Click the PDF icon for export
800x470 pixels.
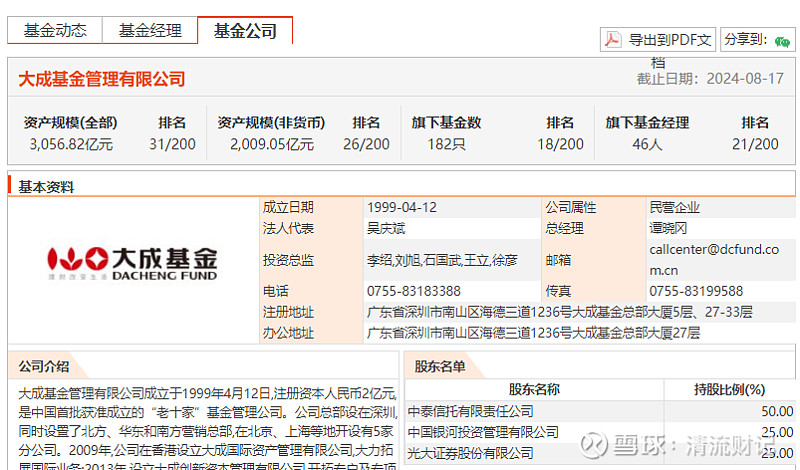pyautogui.click(x=612, y=39)
